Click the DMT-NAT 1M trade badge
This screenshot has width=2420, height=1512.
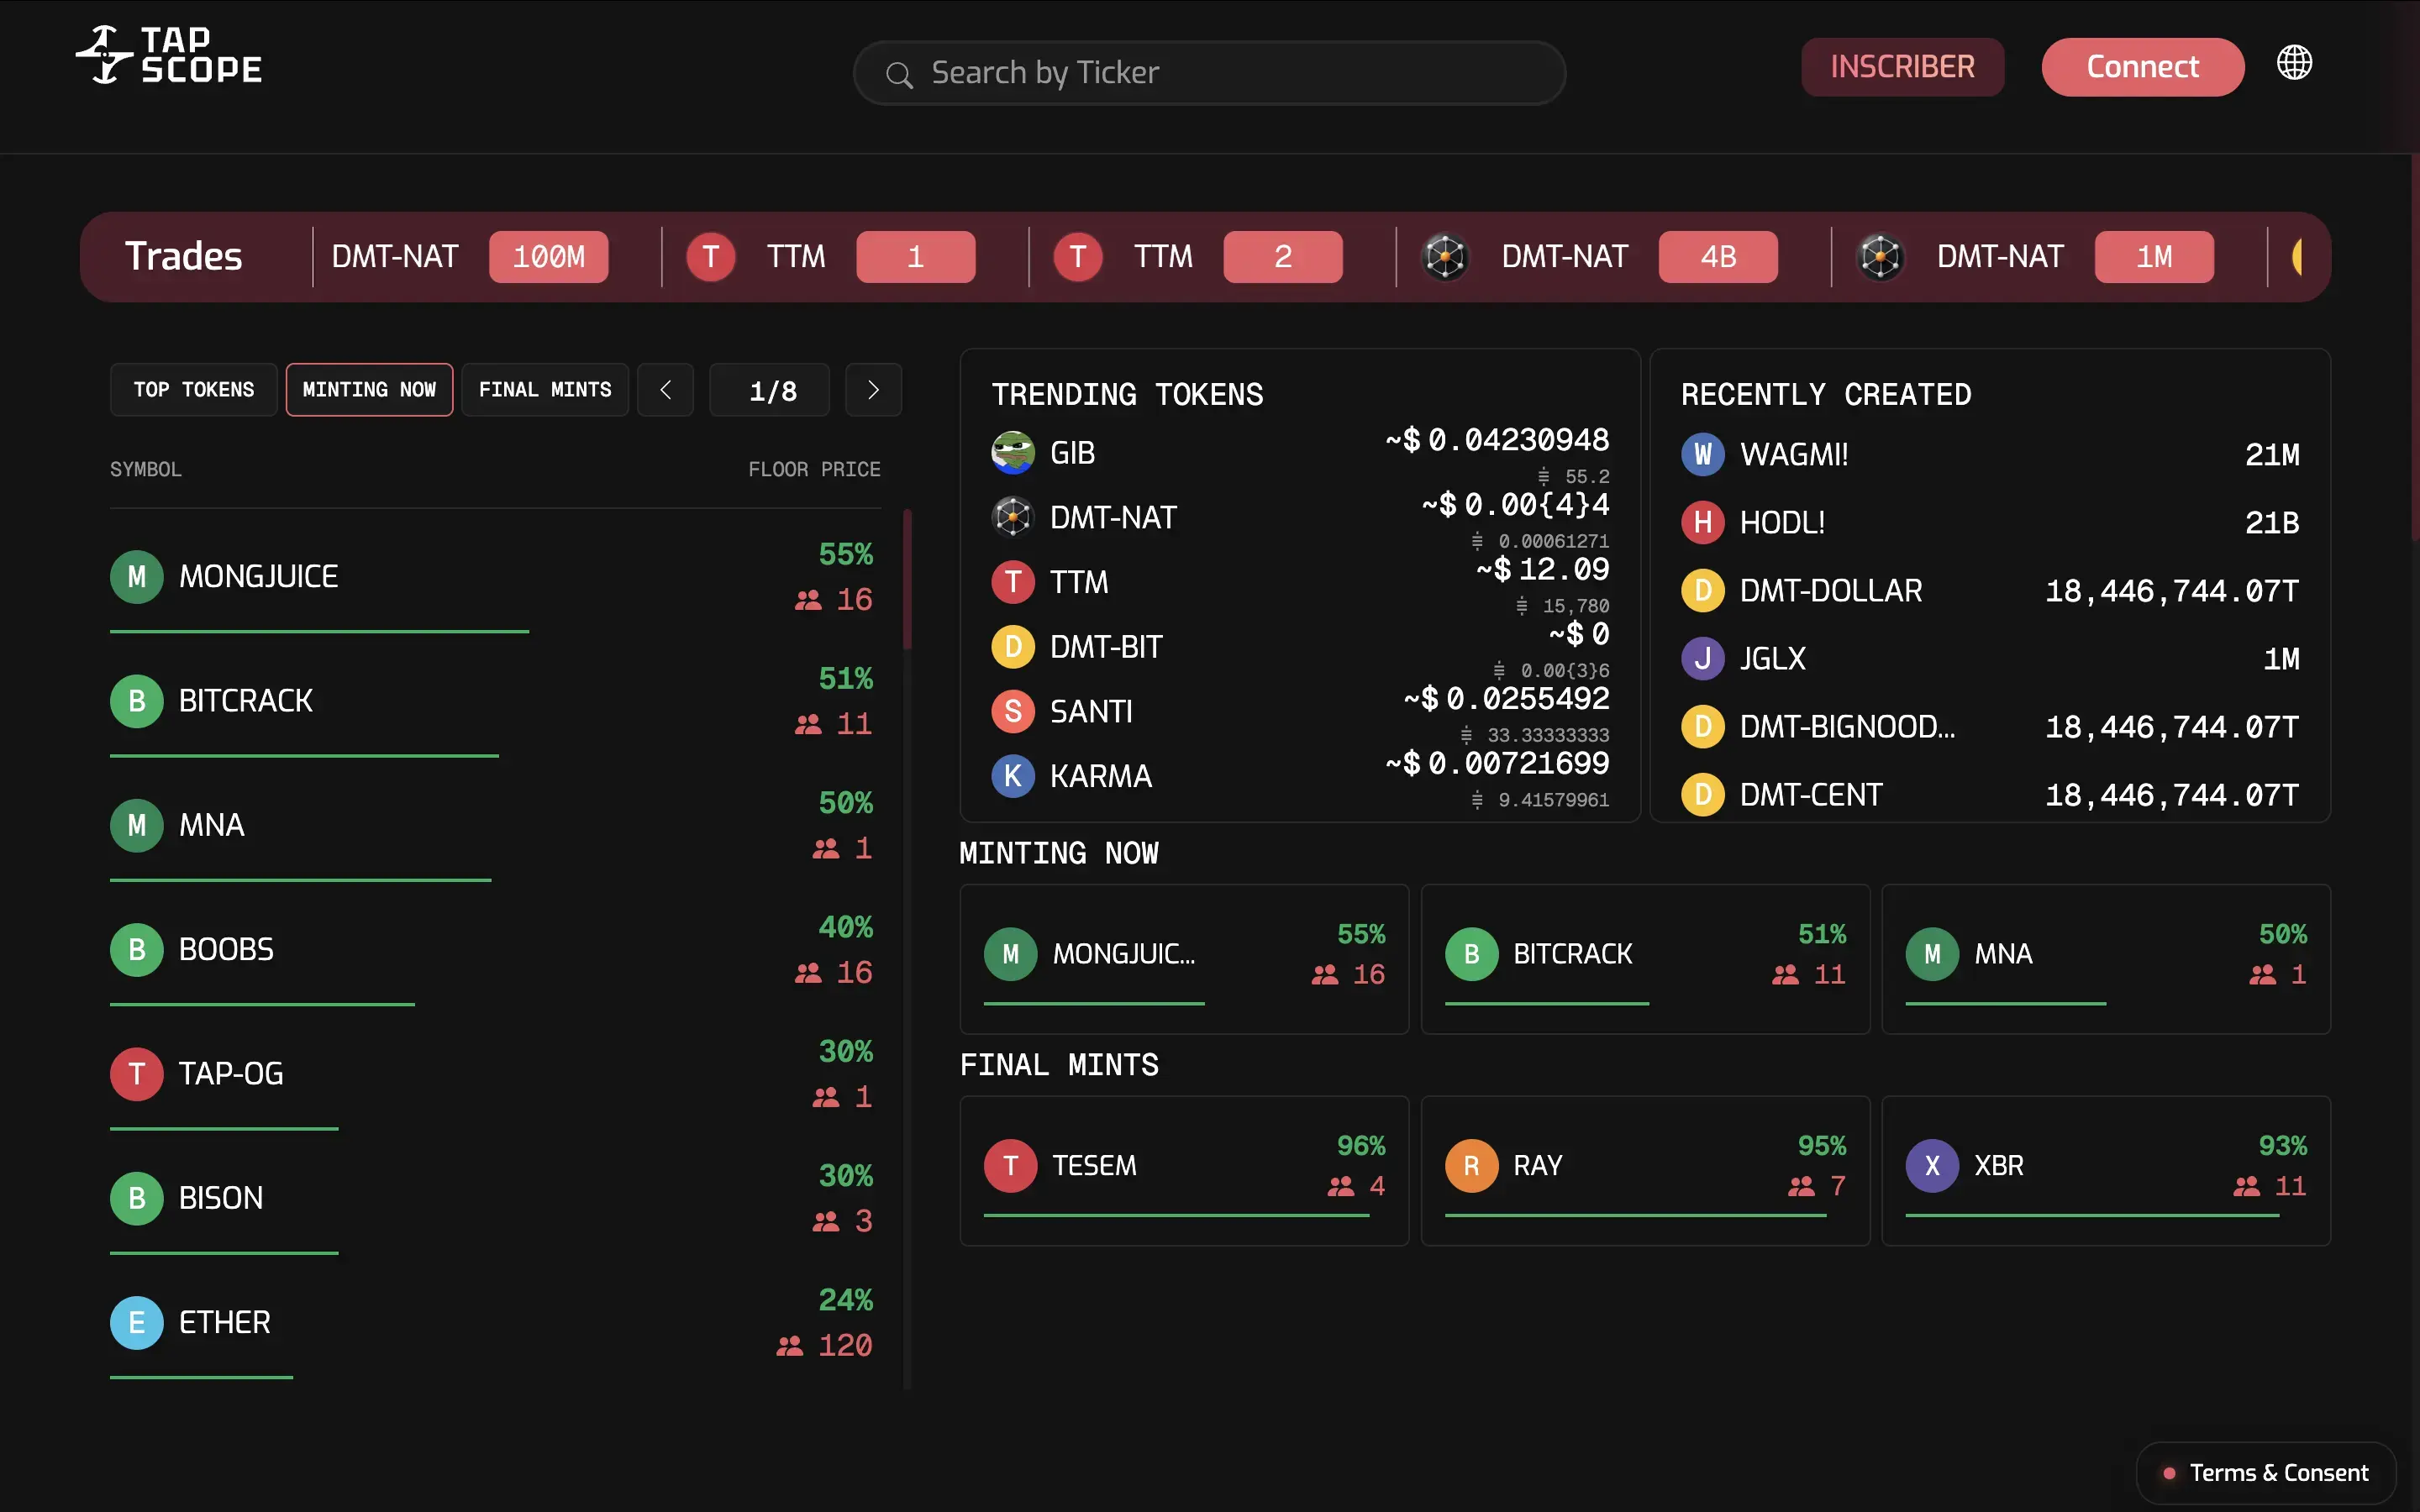[x=2154, y=257]
